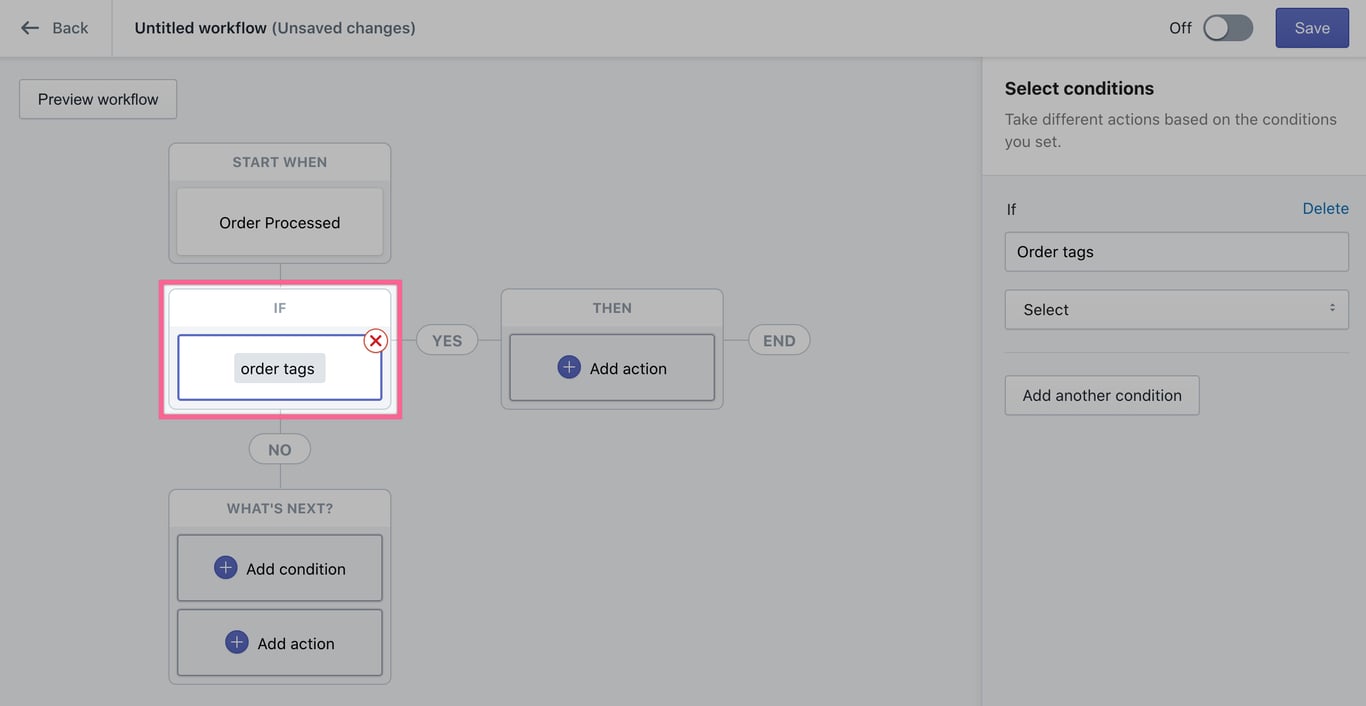Click the YES branch label
This screenshot has height=706, width=1366.
click(x=446, y=340)
